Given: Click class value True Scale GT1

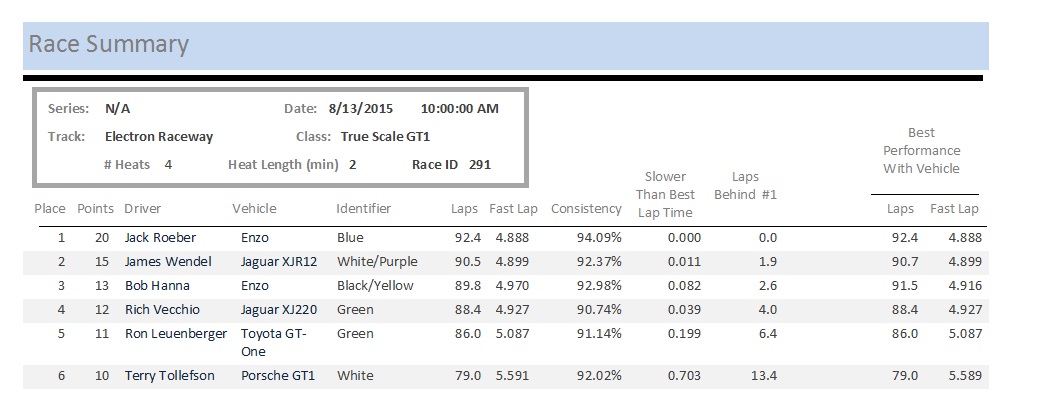Looking at the screenshot, I should tap(385, 137).
